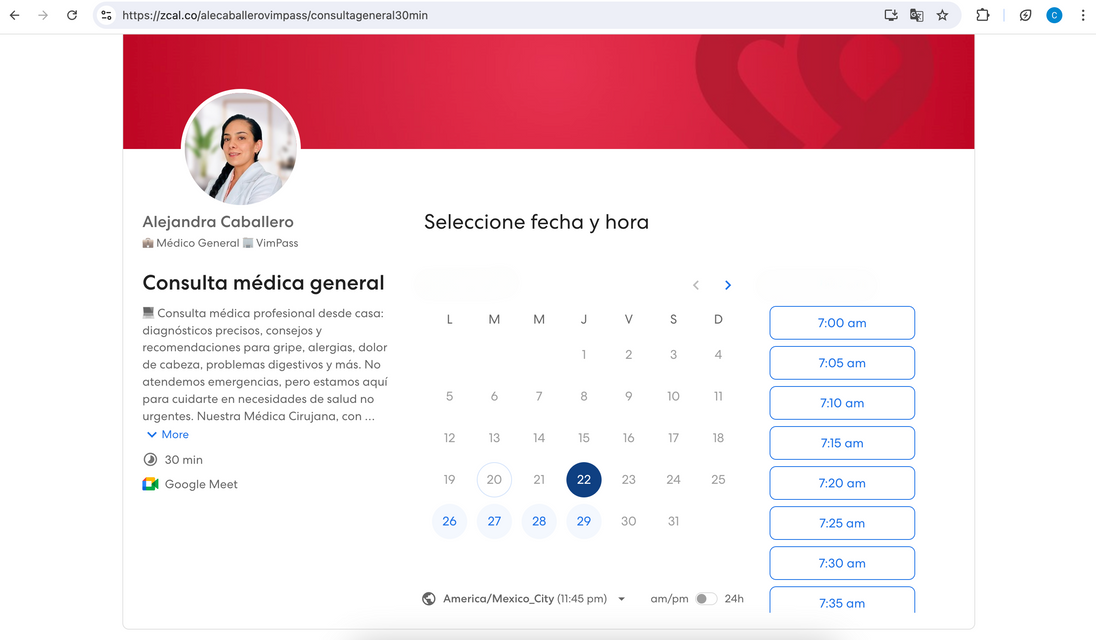Viewport: 1096px width, 640px height.
Task: Click the 'Google Meet' location text
Action: point(201,484)
